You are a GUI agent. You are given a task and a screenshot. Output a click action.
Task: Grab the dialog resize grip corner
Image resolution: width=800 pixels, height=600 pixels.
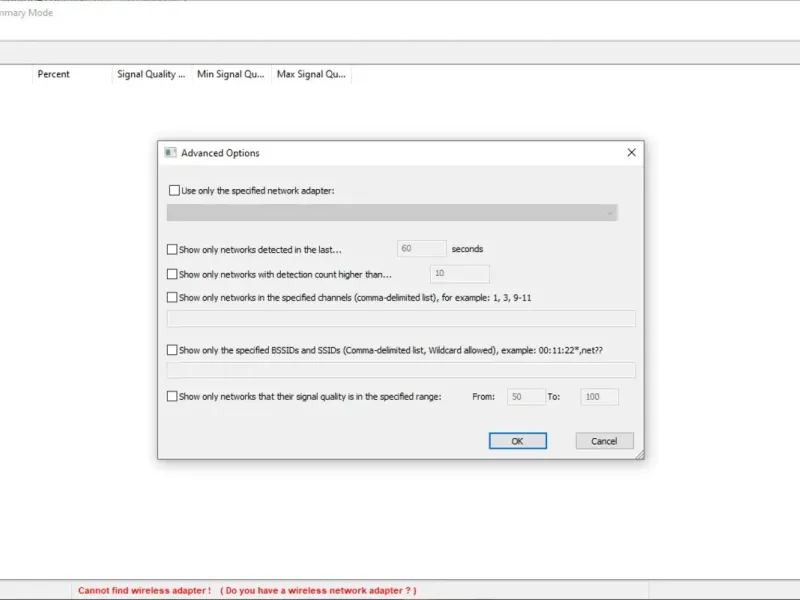639,455
